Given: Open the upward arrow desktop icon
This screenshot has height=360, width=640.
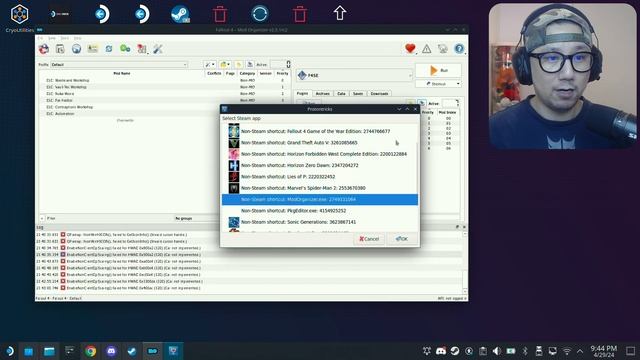Looking at the screenshot, I should [340, 13].
